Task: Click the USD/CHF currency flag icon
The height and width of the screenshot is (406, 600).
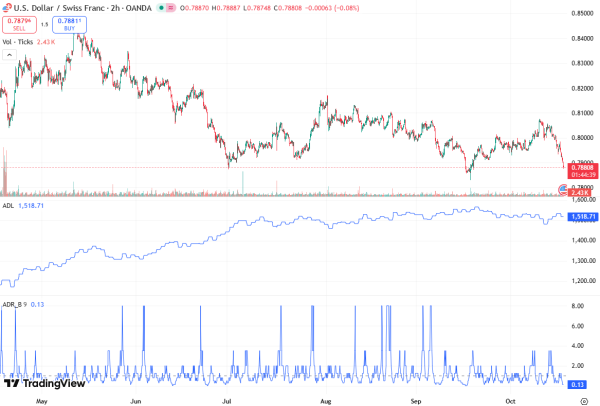Action: [x=7, y=7]
